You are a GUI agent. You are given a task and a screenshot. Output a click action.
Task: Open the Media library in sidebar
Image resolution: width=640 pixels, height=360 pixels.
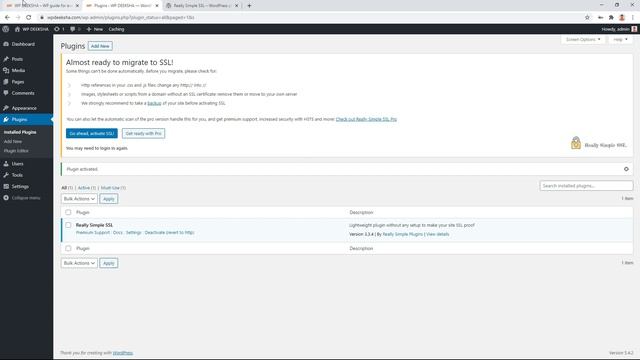point(18,70)
